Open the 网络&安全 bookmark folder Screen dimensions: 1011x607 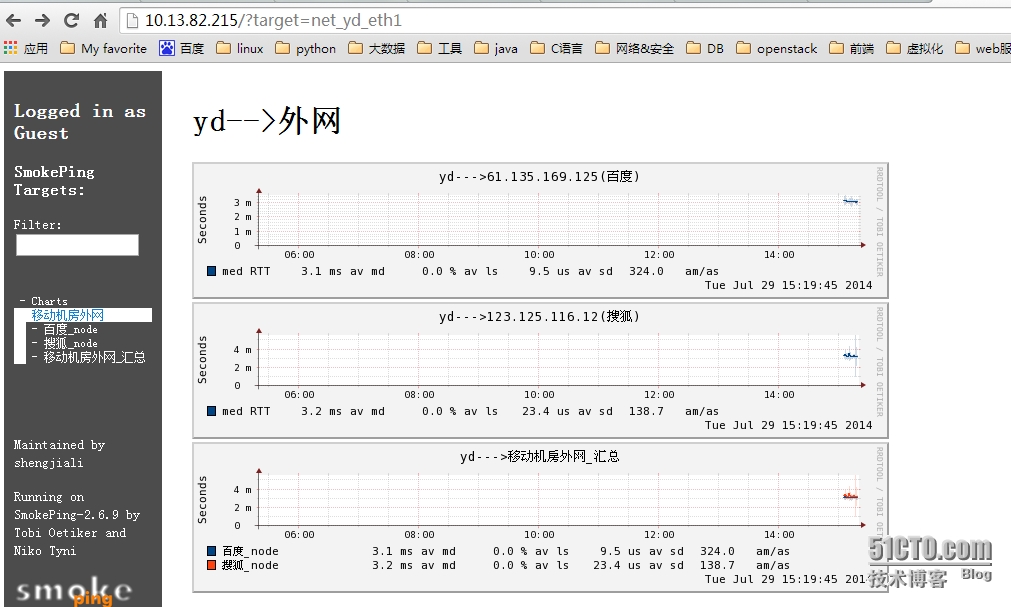pyautogui.click(x=634, y=48)
